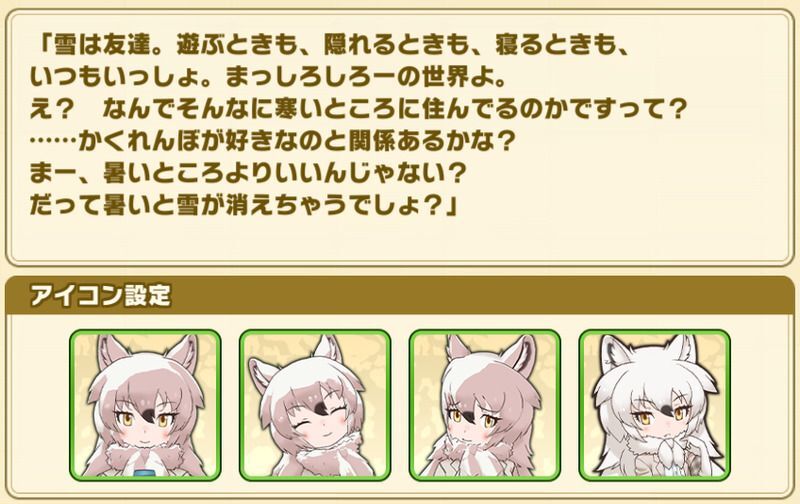This screenshot has height=504, width=800.
Task: Choose the icon with a hand near the chin
Action: [655, 406]
